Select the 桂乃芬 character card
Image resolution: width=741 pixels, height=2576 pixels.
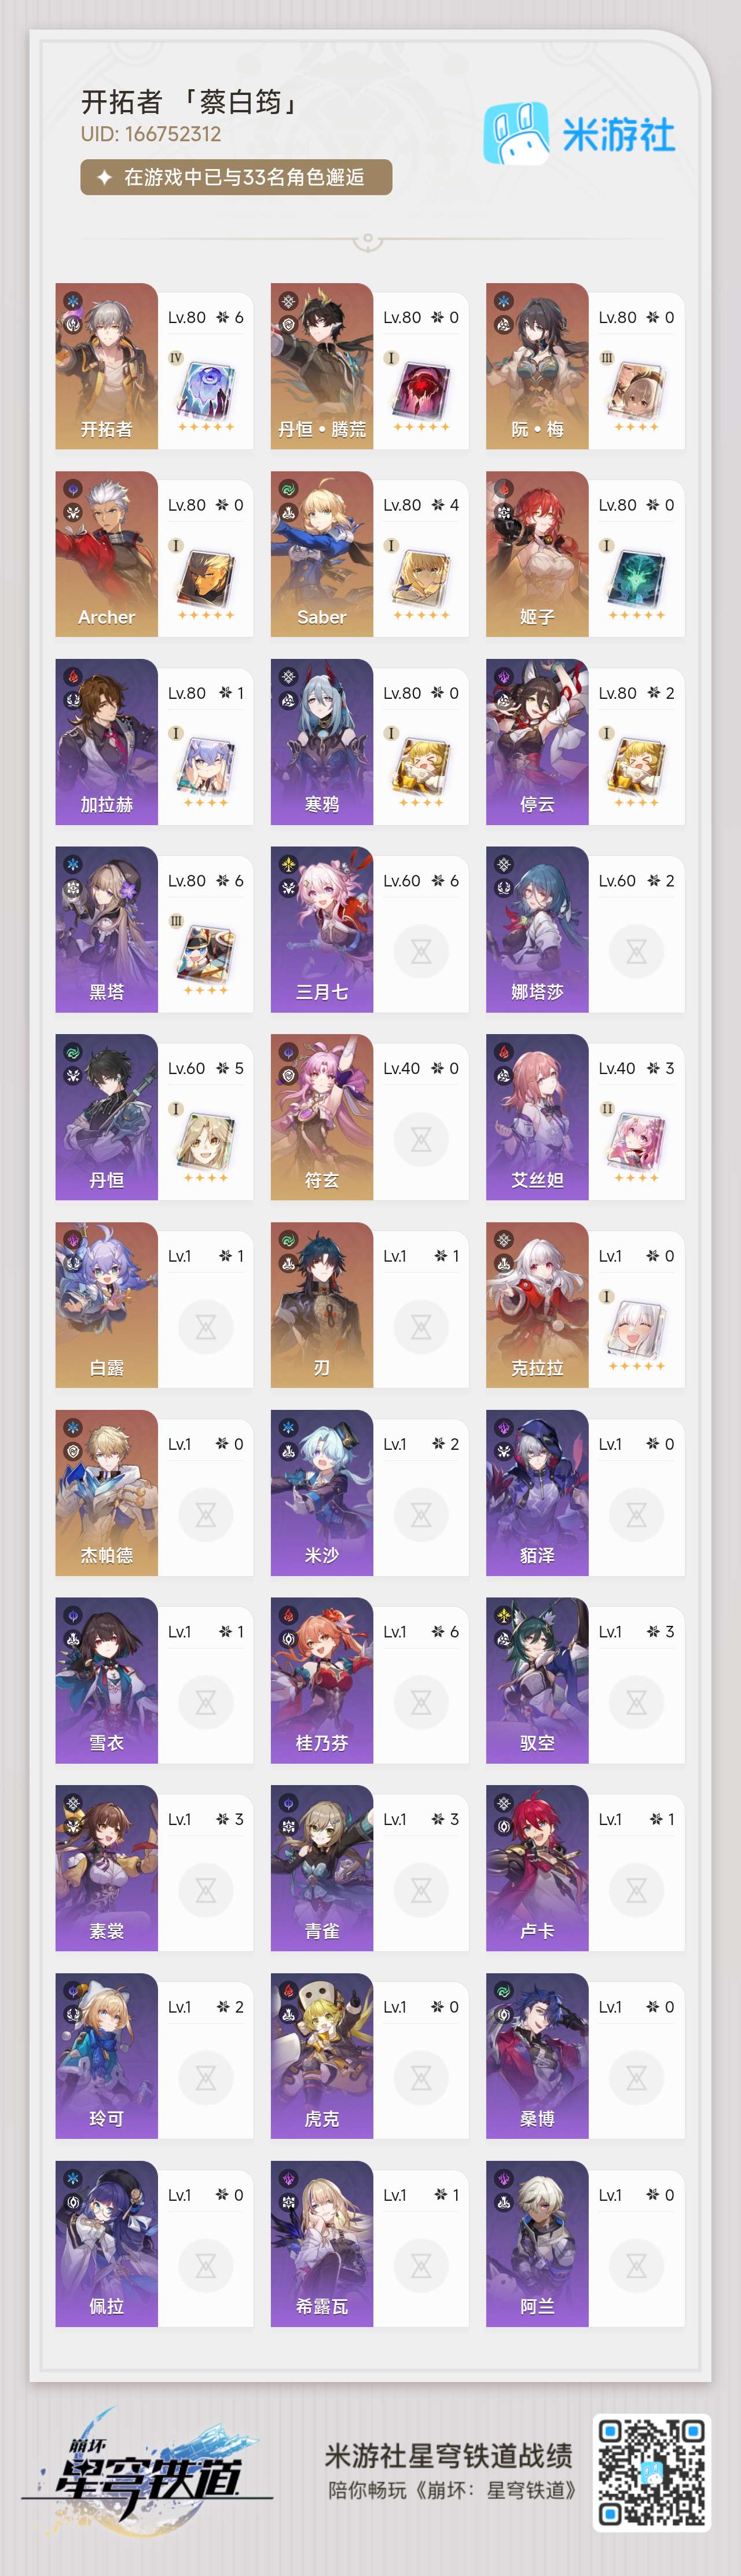pos(369,1680)
